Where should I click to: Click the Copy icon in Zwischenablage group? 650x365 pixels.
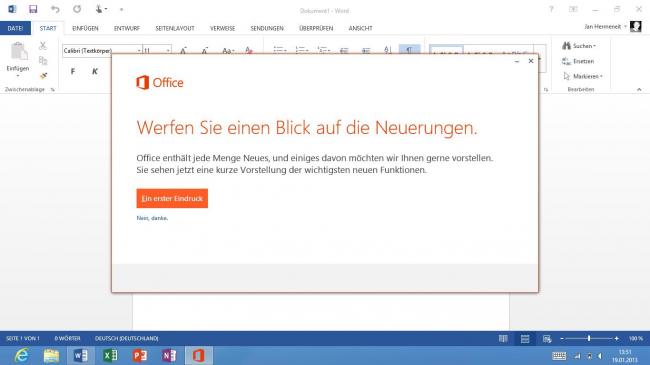click(x=43, y=61)
